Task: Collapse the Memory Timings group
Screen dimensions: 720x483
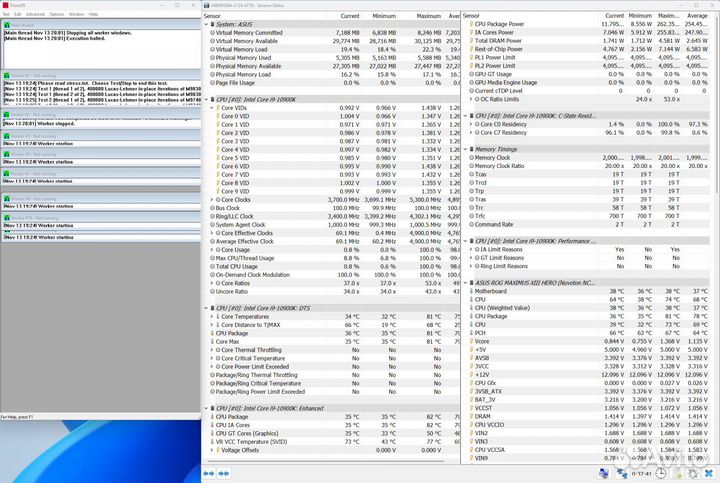Action: (x=465, y=149)
